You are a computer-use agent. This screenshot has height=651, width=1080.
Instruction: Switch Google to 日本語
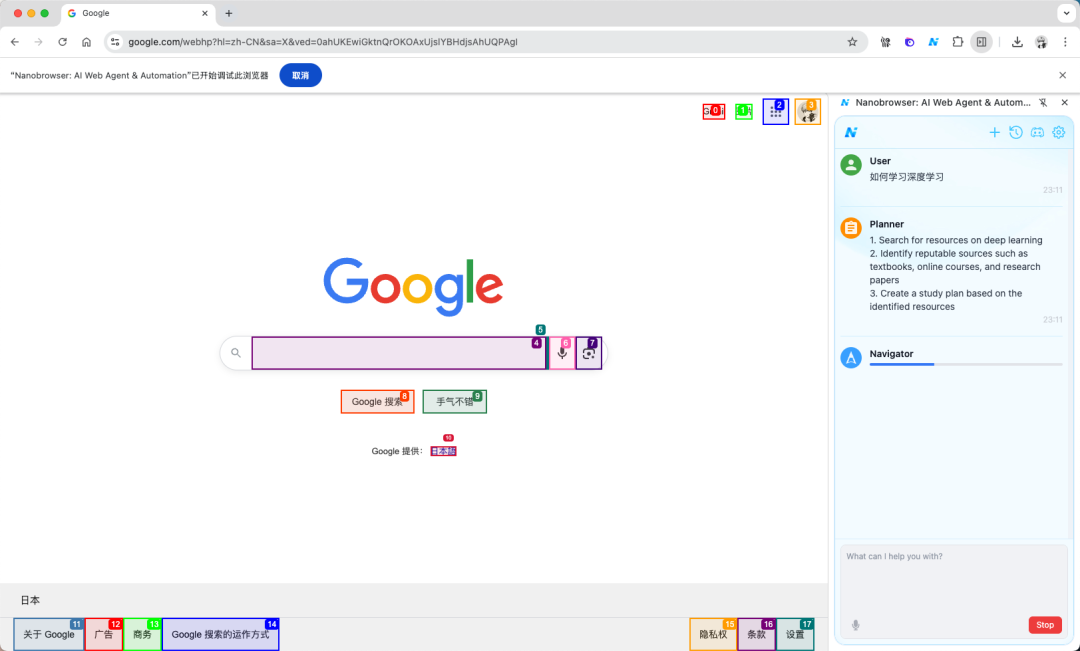(x=444, y=451)
